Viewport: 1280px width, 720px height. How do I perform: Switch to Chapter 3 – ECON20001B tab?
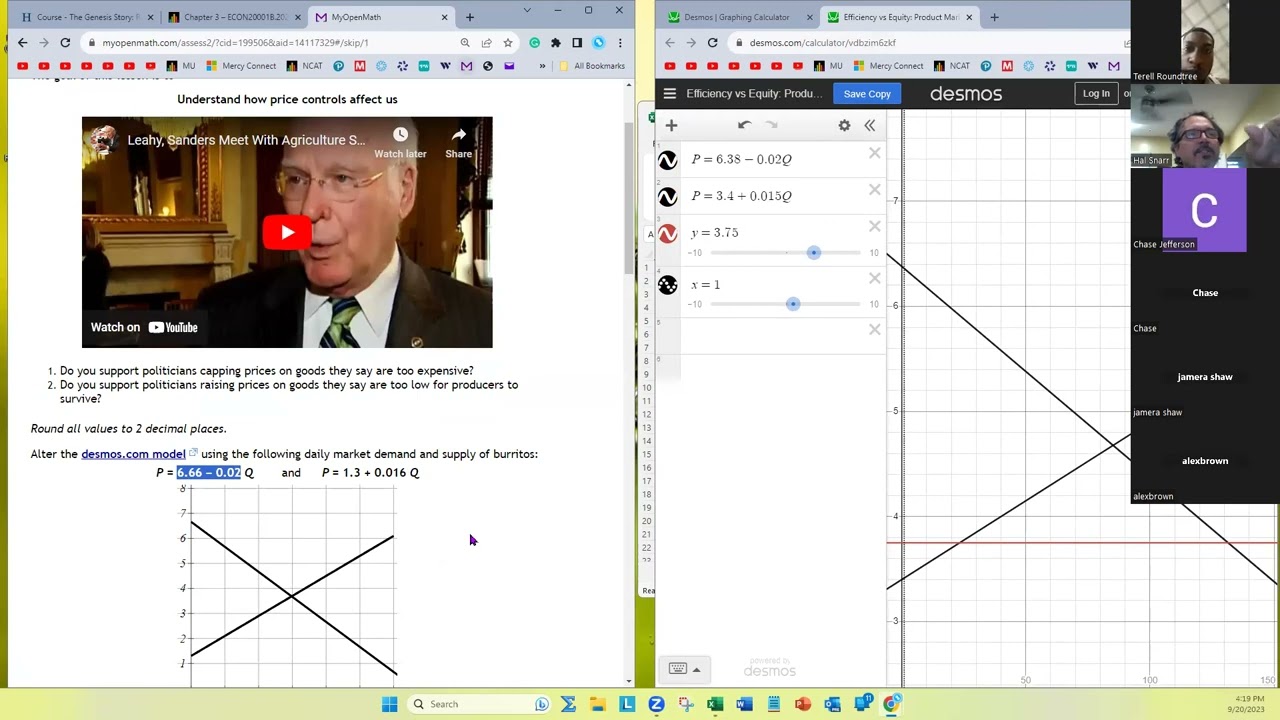pyautogui.click(x=233, y=17)
